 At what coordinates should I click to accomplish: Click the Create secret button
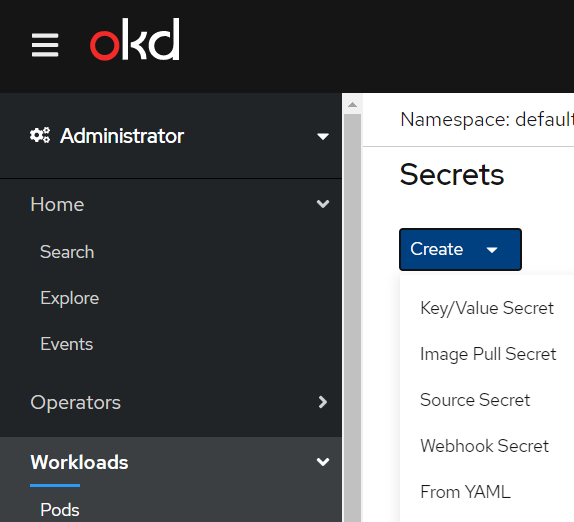(x=460, y=249)
